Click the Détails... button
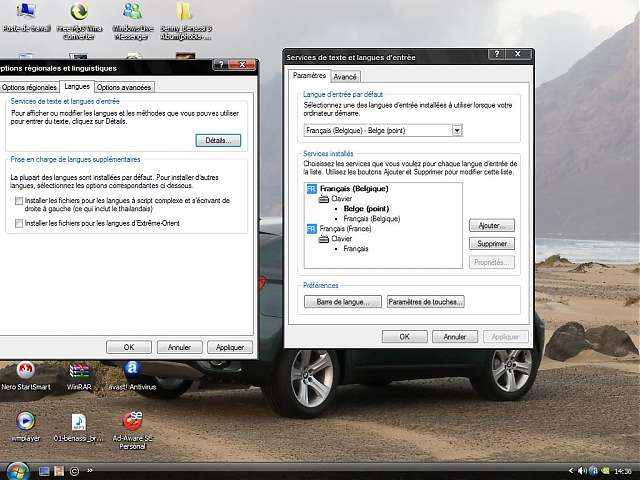Image resolution: width=640 pixels, height=480 pixels. coord(218,141)
